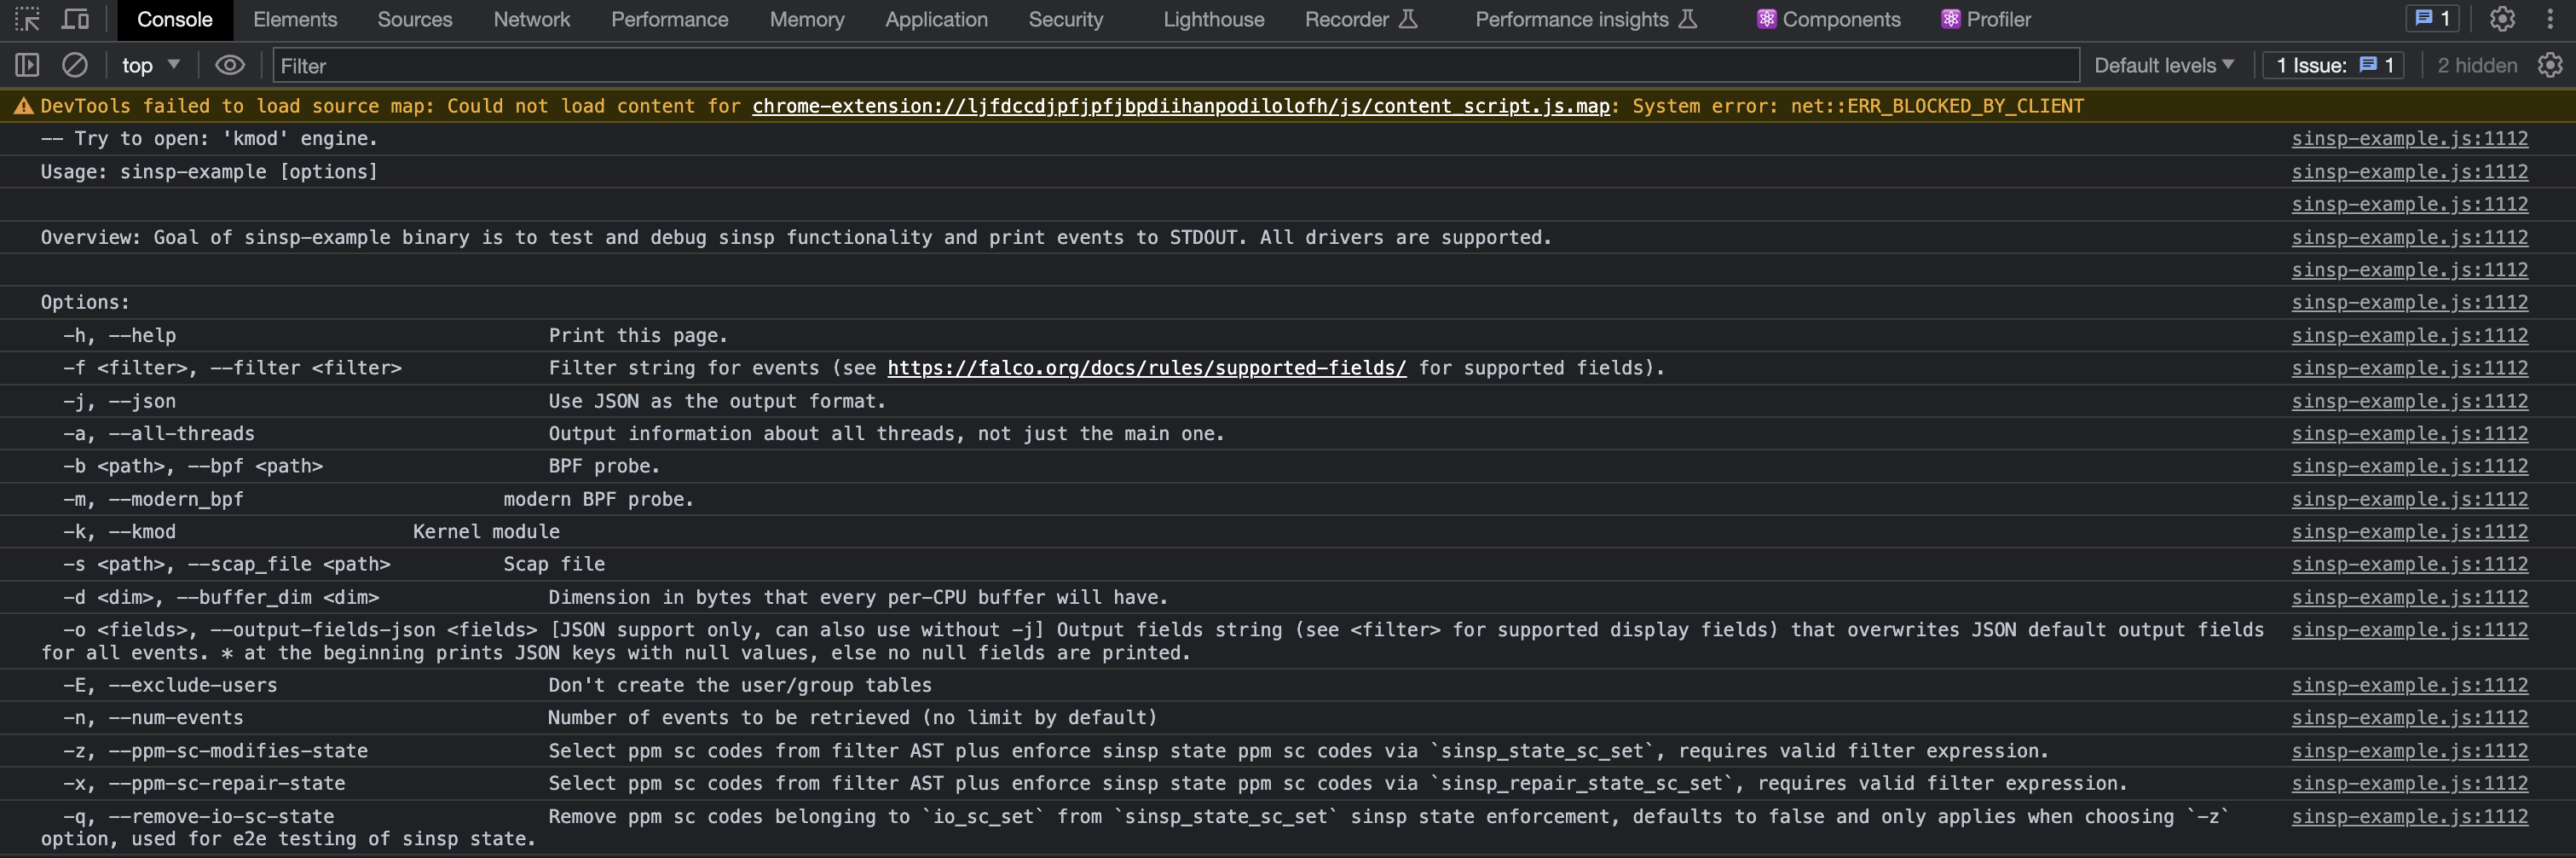
Task: Open the top JavaScript context dropdown
Action: coord(150,65)
